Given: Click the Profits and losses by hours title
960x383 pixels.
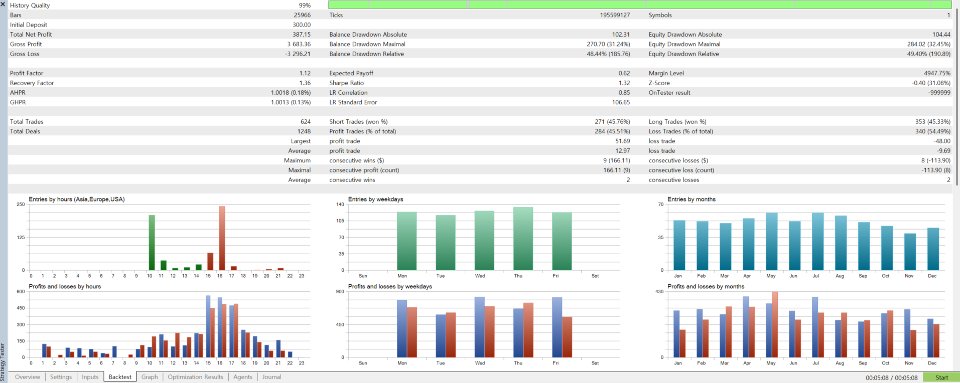Looking at the screenshot, I should (65, 286).
